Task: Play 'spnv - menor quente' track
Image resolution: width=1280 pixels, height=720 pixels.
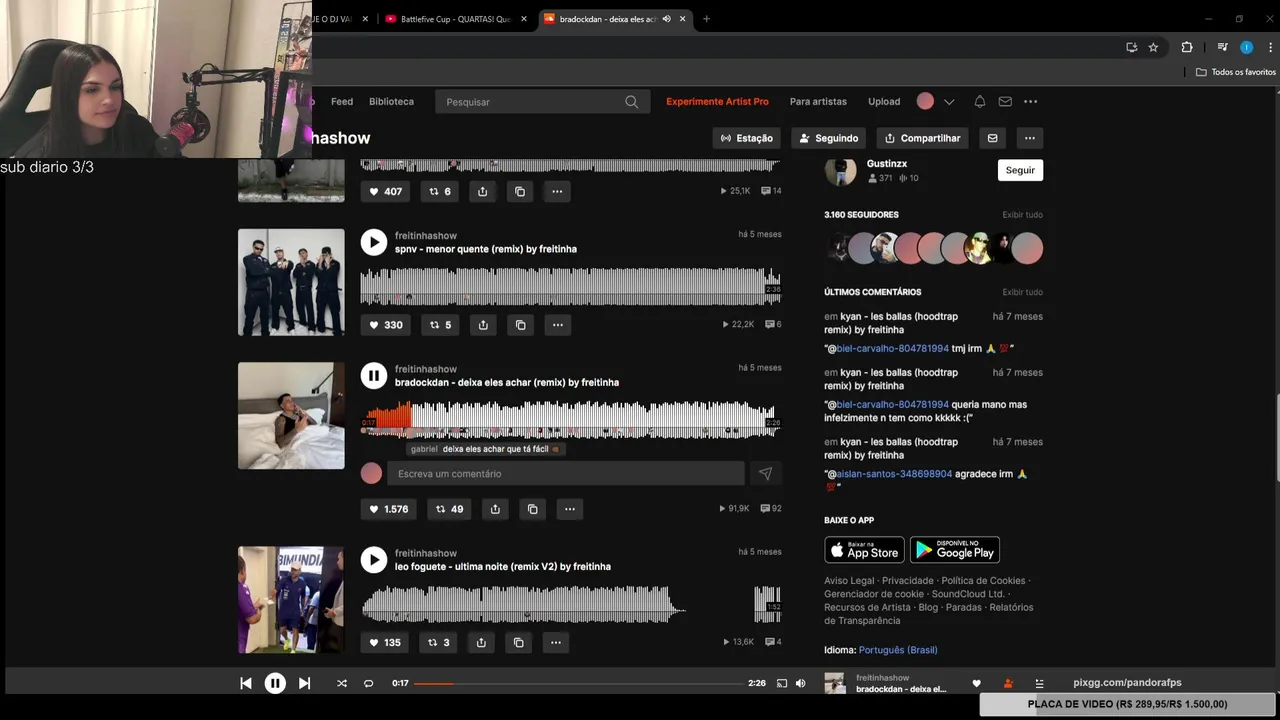Action: coord(373,242)
